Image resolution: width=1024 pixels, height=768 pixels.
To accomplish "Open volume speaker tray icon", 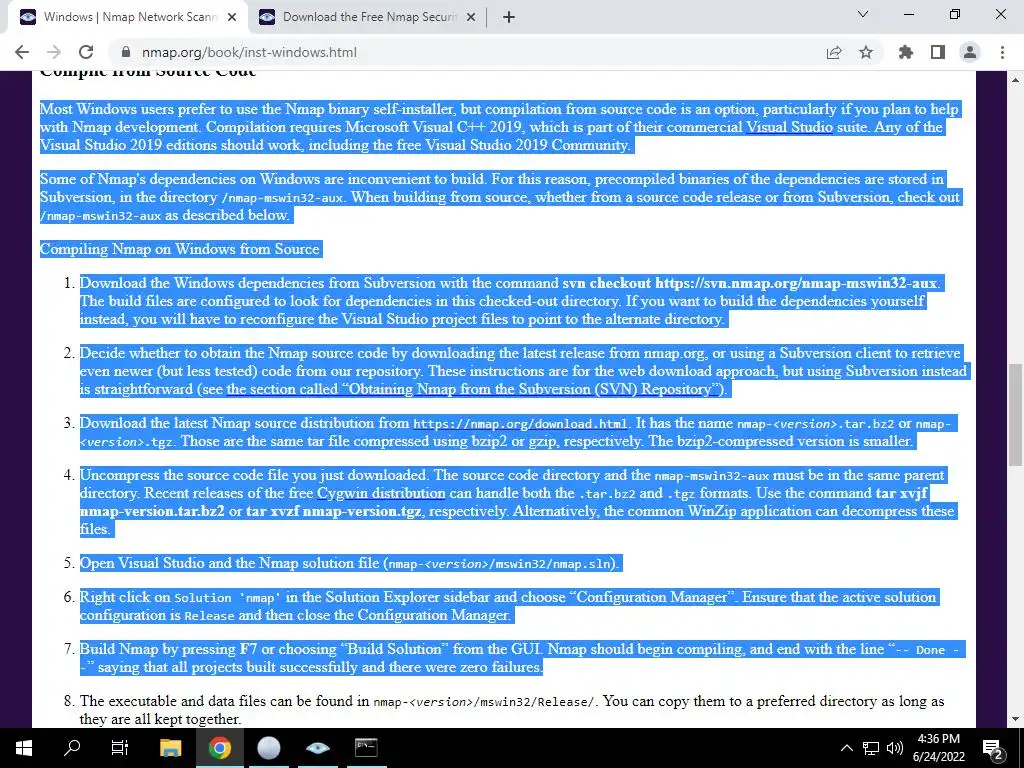I will click(895, 748).
